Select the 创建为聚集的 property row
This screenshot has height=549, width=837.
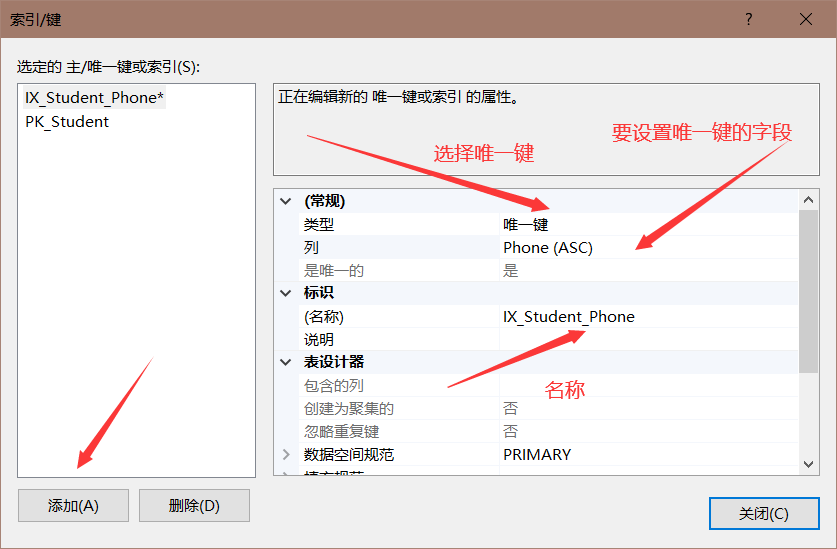pyautogui.click(x=548, y=409)
